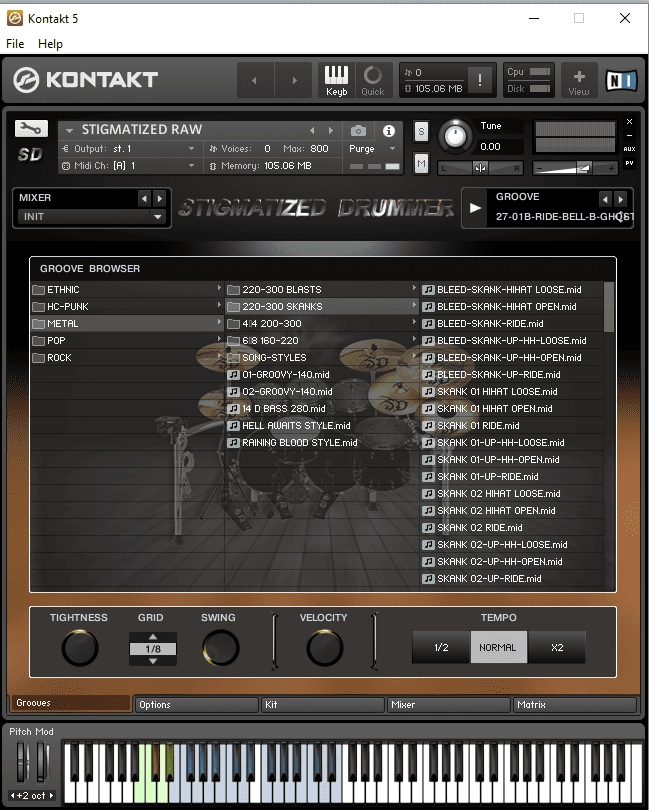Go to previous instrument with header left arrow
This screenshot has height=810, width=649.
(x=254, y=80)
